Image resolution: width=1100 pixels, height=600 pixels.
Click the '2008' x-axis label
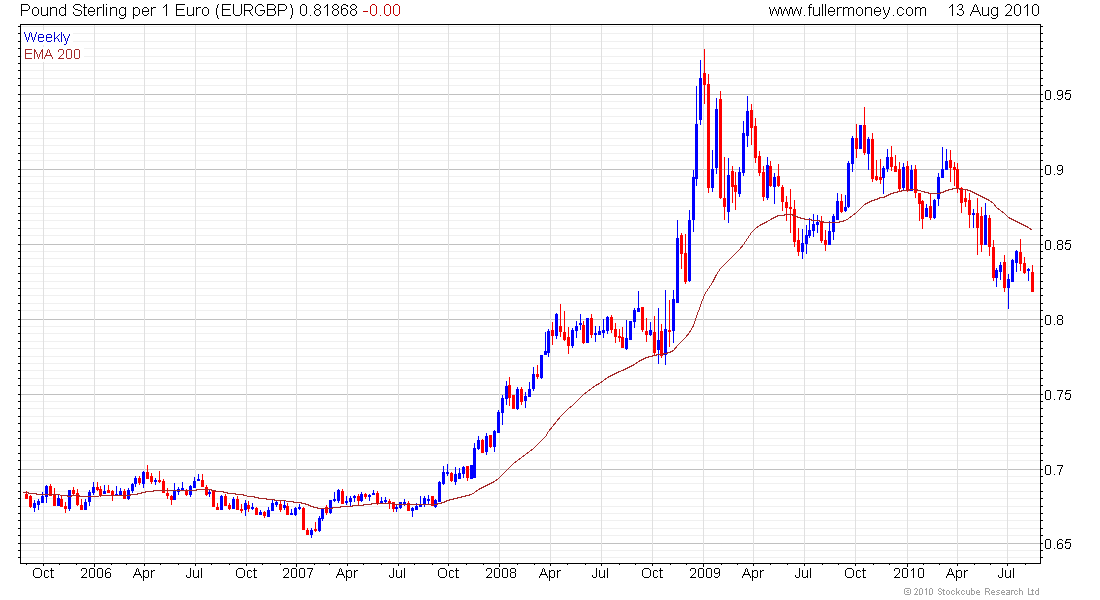(x=501, y=573)
